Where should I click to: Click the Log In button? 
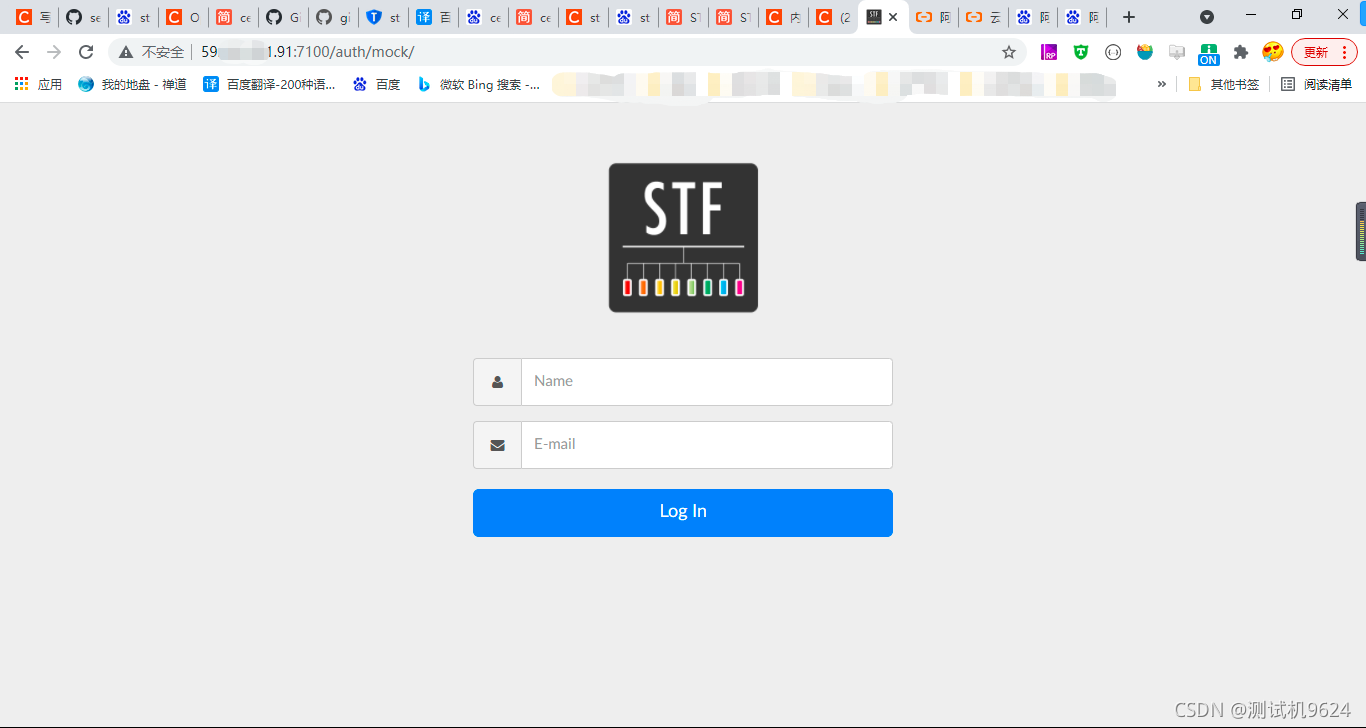(x=683, y=513)
